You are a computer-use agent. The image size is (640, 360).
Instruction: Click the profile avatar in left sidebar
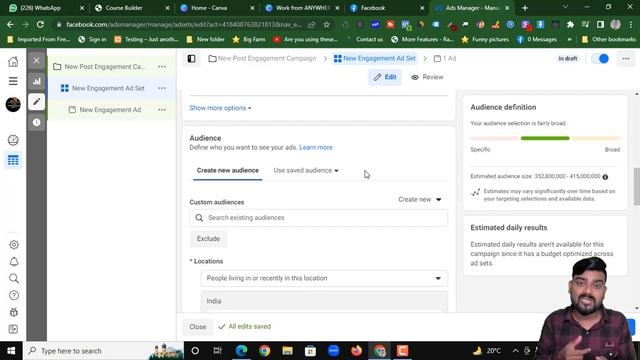[x=13, y=104]
